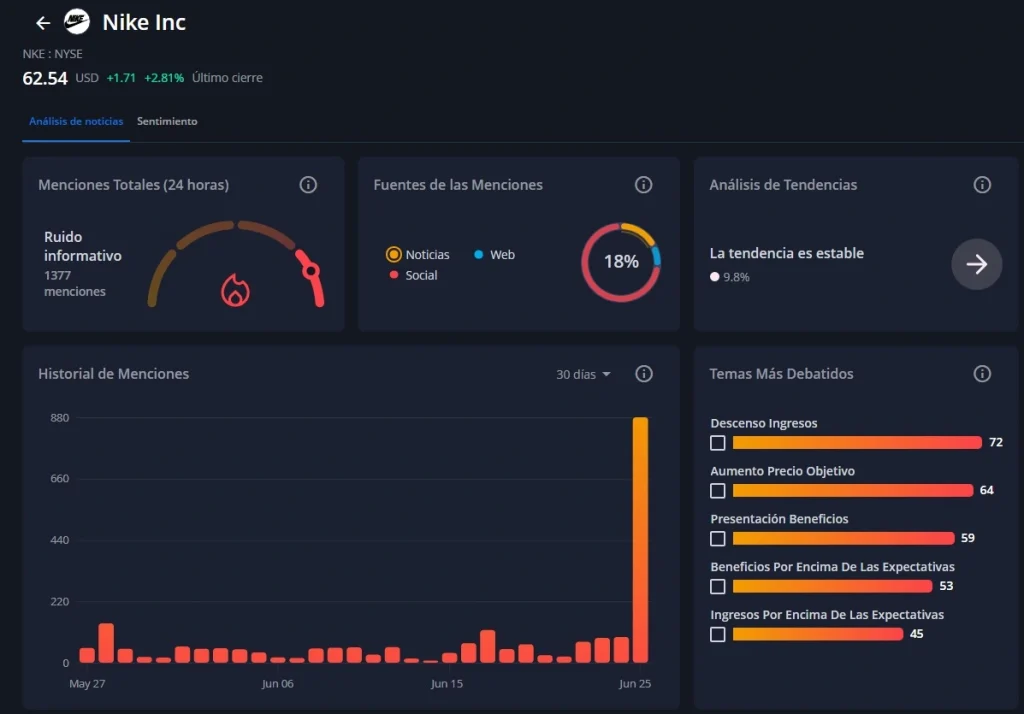This screenshot has width=1024, height=714.
Task: Click the Ruido informativo label
Action: pos(82,246)
